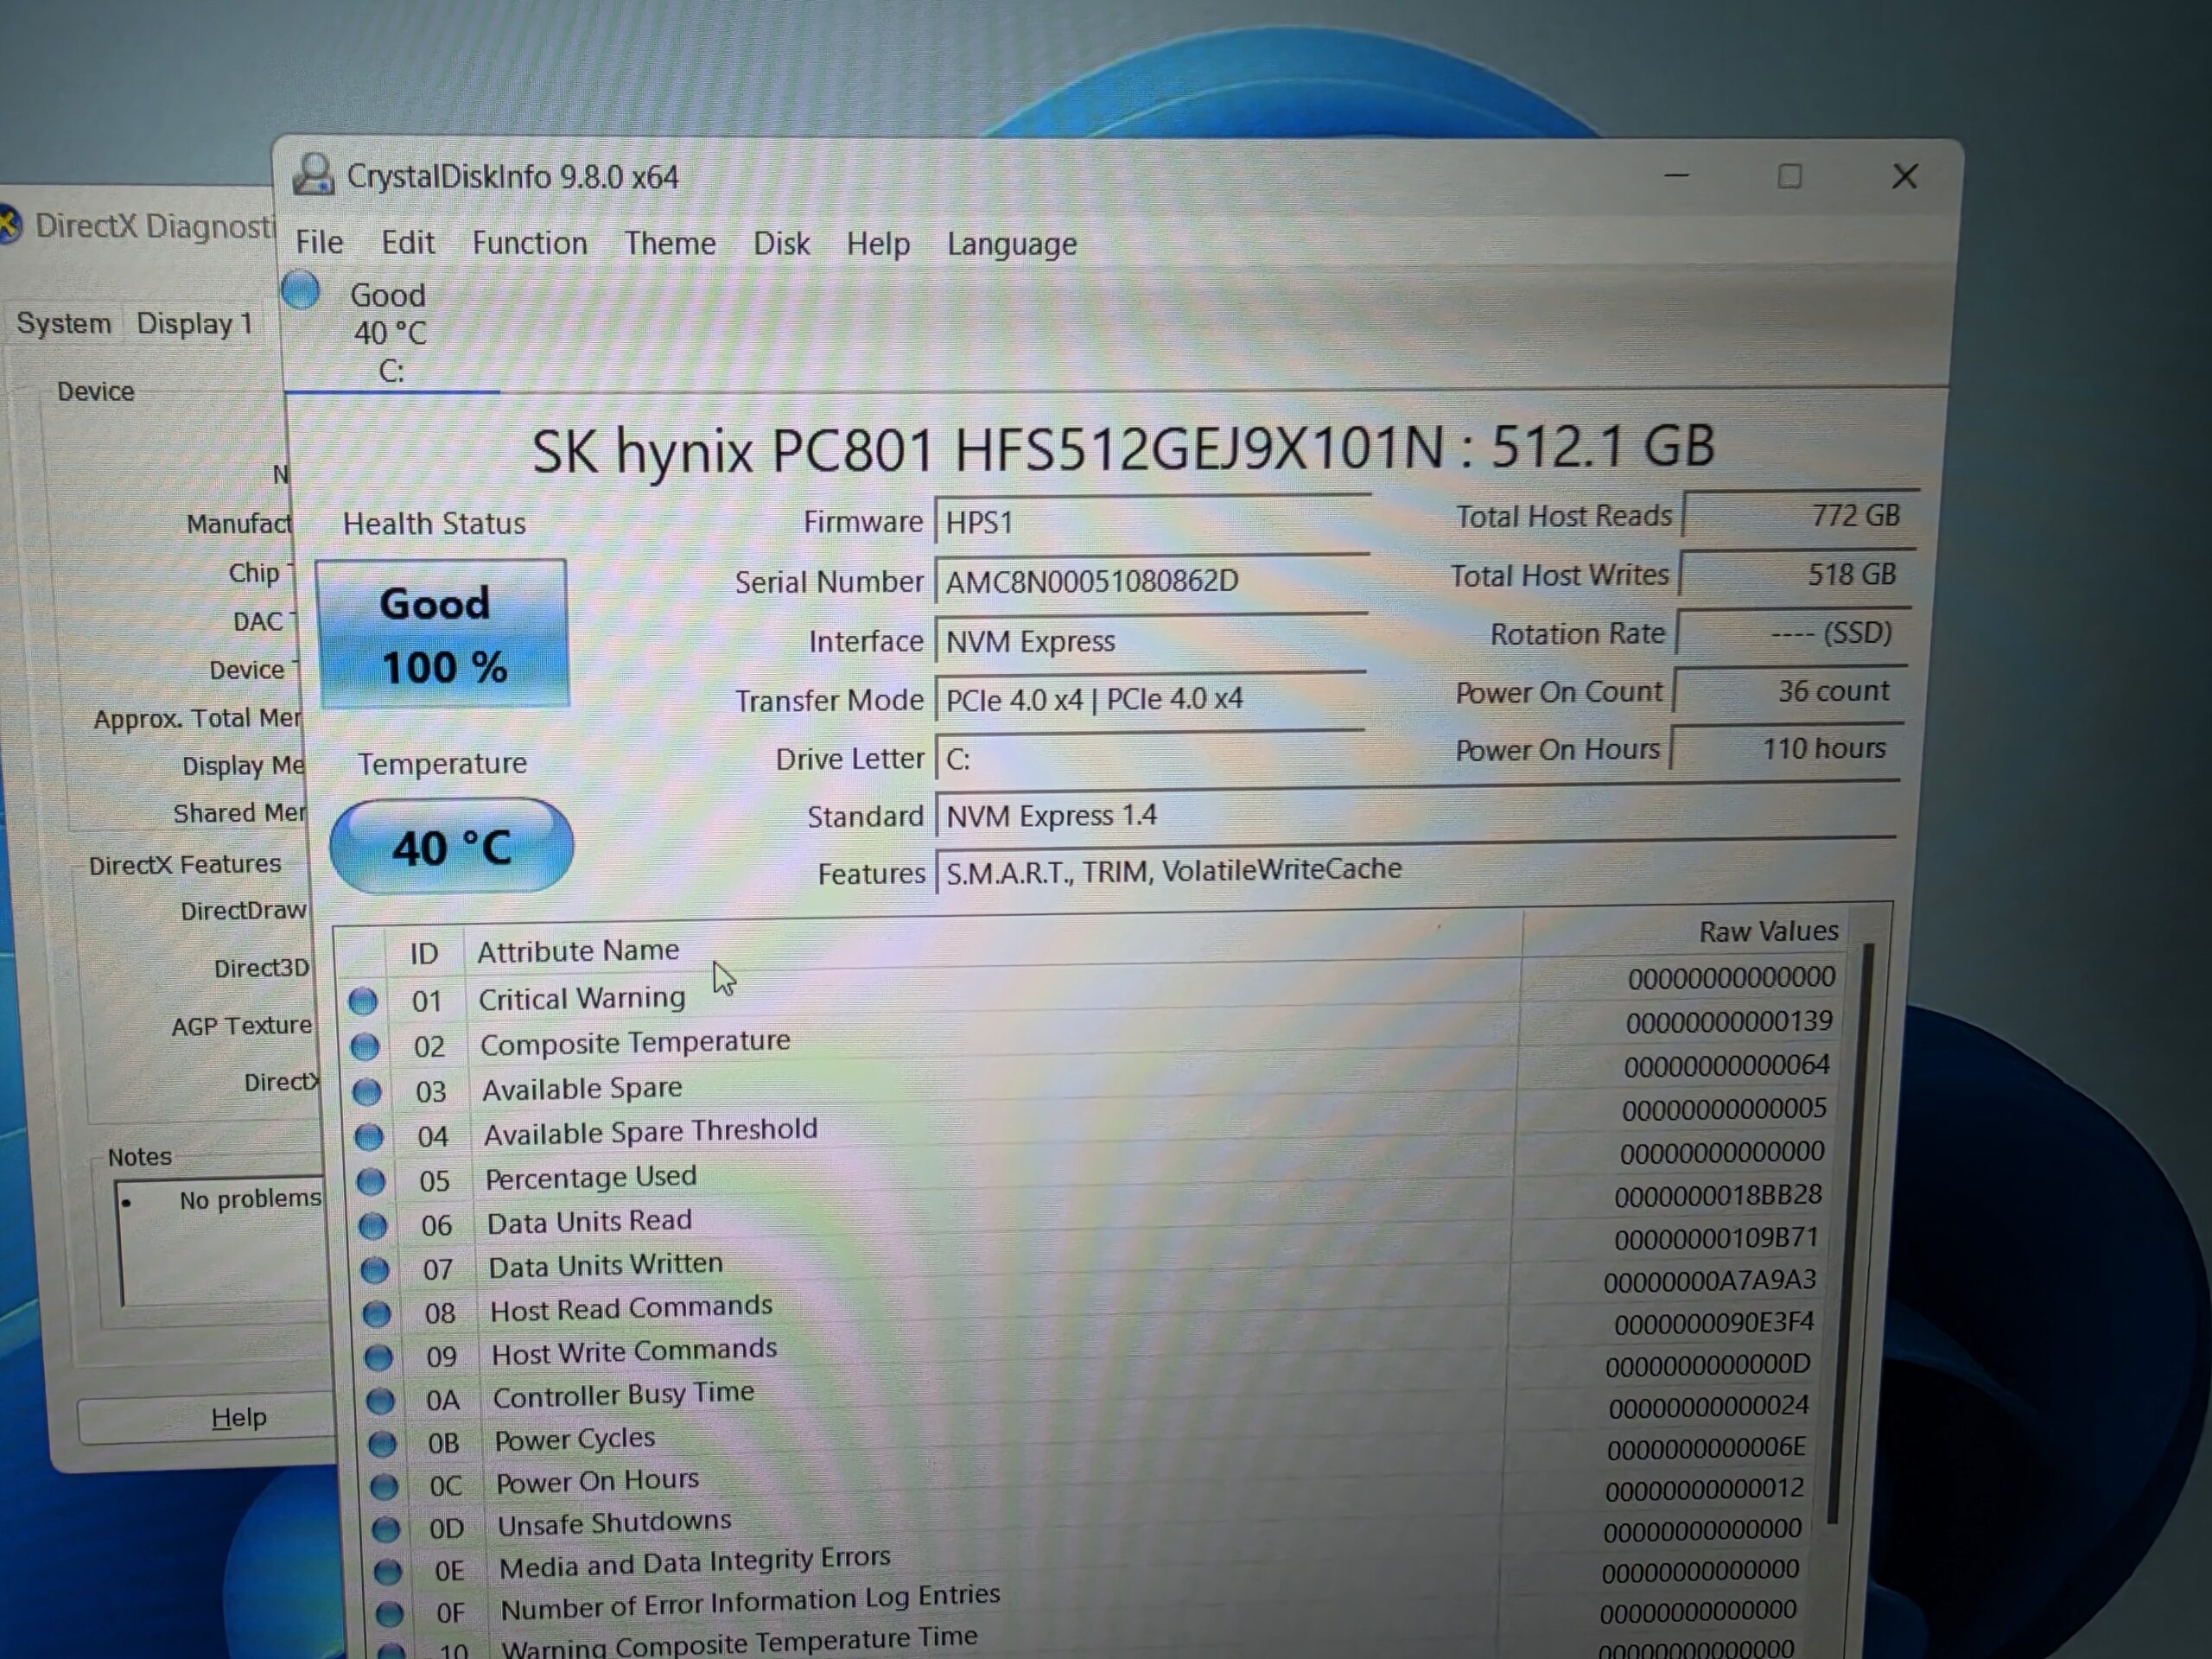This screenshot has width=2212, height=1659.
Task: Click the status dot next to Critical Warning
Action: (x=363, y=1001)
